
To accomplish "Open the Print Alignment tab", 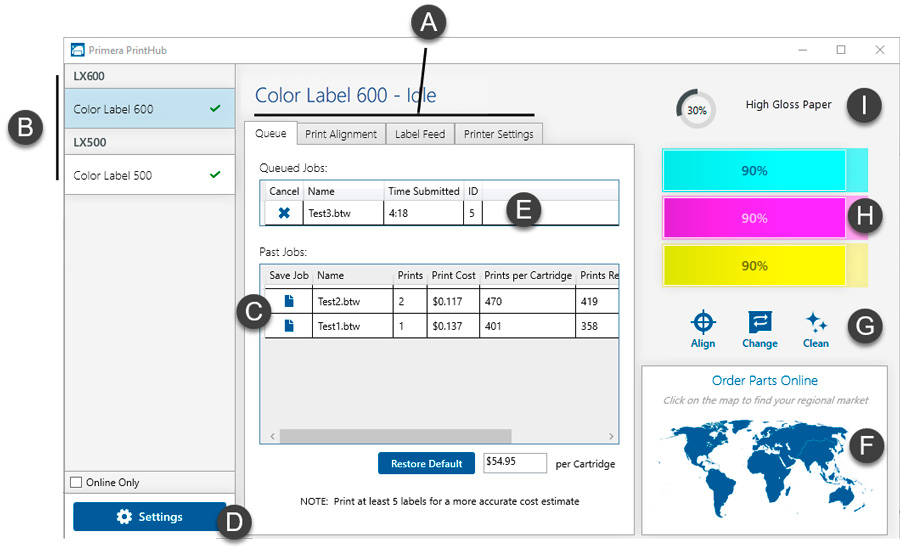I will (341, 134).
